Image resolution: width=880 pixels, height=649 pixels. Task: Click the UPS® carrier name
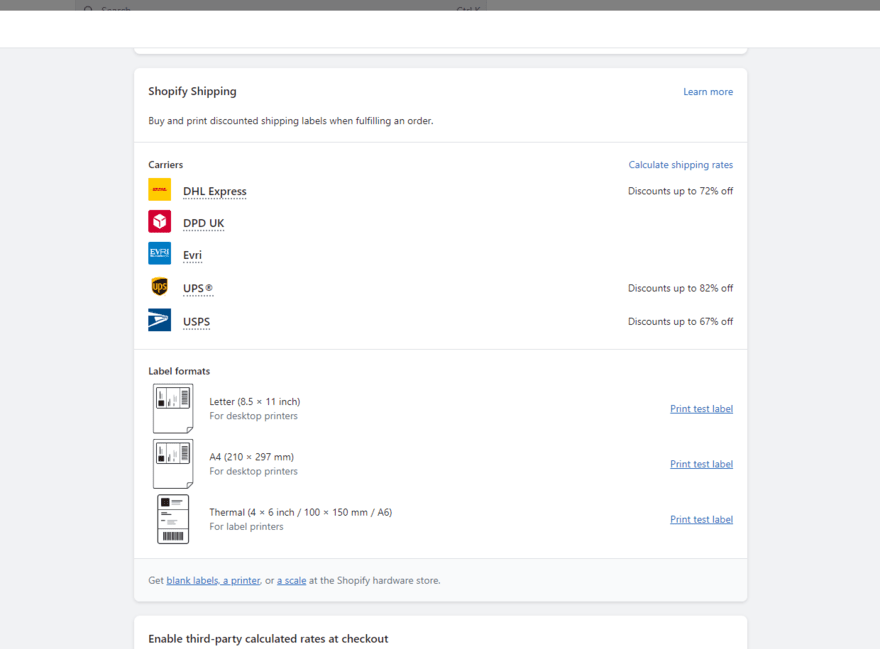coord(198,289)
